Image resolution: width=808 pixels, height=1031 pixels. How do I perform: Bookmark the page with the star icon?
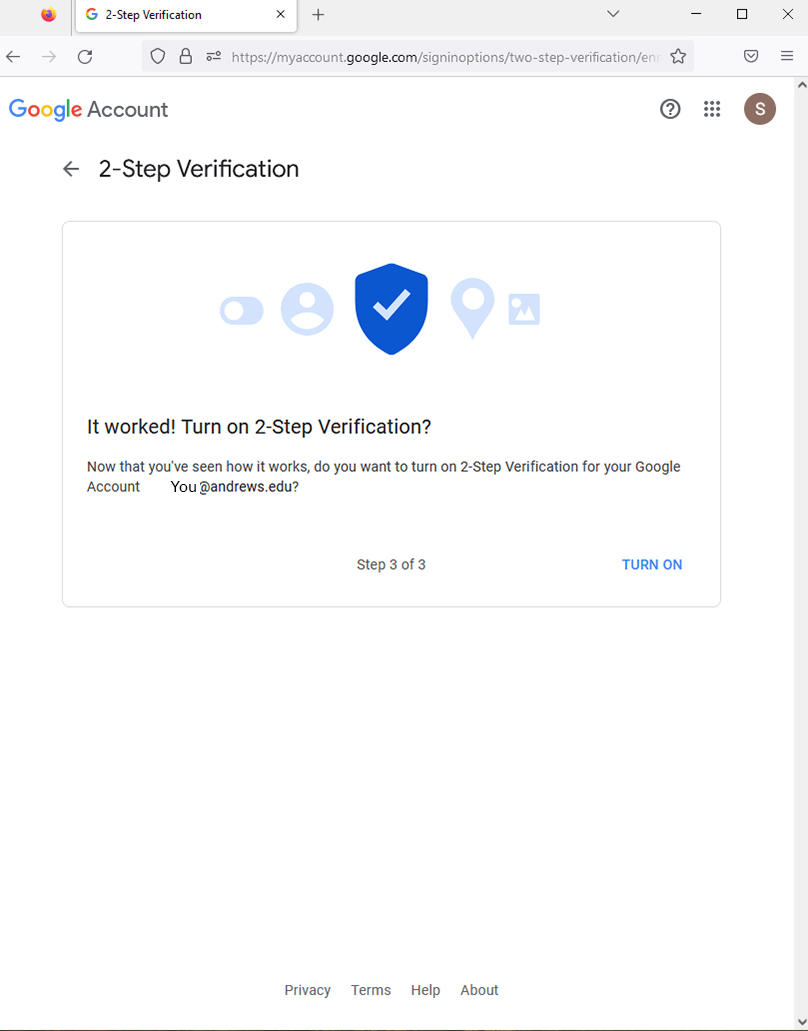[676, 56]
